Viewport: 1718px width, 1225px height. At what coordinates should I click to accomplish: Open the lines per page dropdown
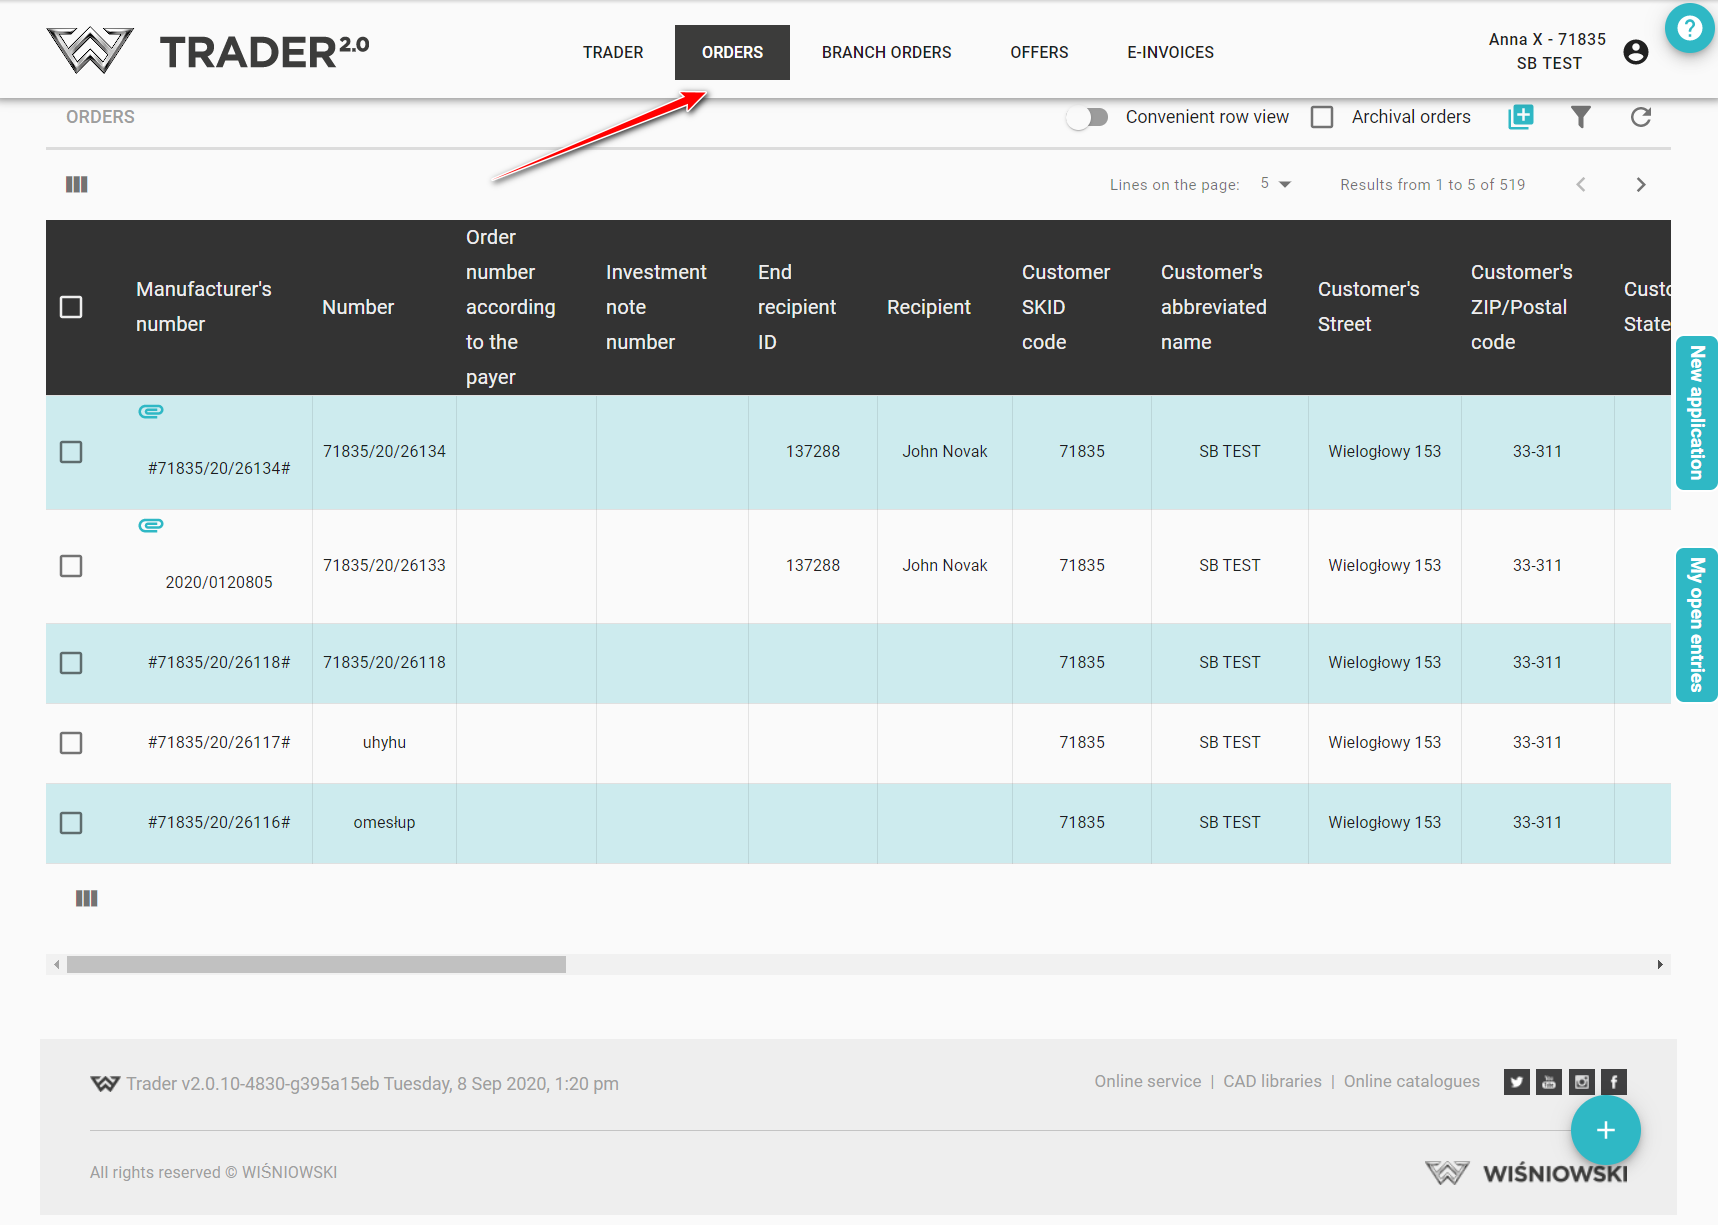1275,184
